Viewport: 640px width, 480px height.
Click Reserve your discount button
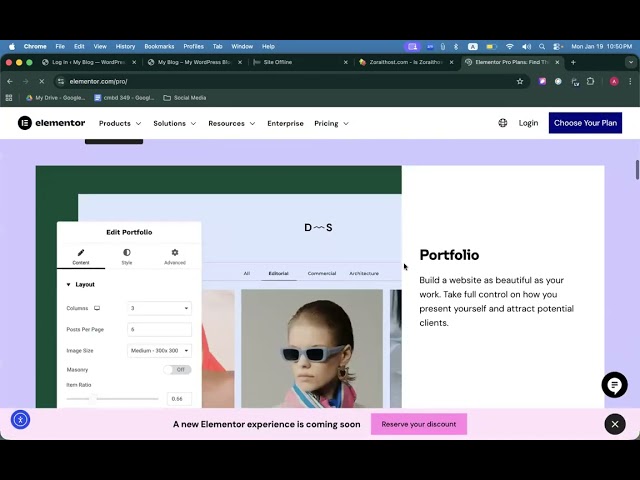point(419,424)
